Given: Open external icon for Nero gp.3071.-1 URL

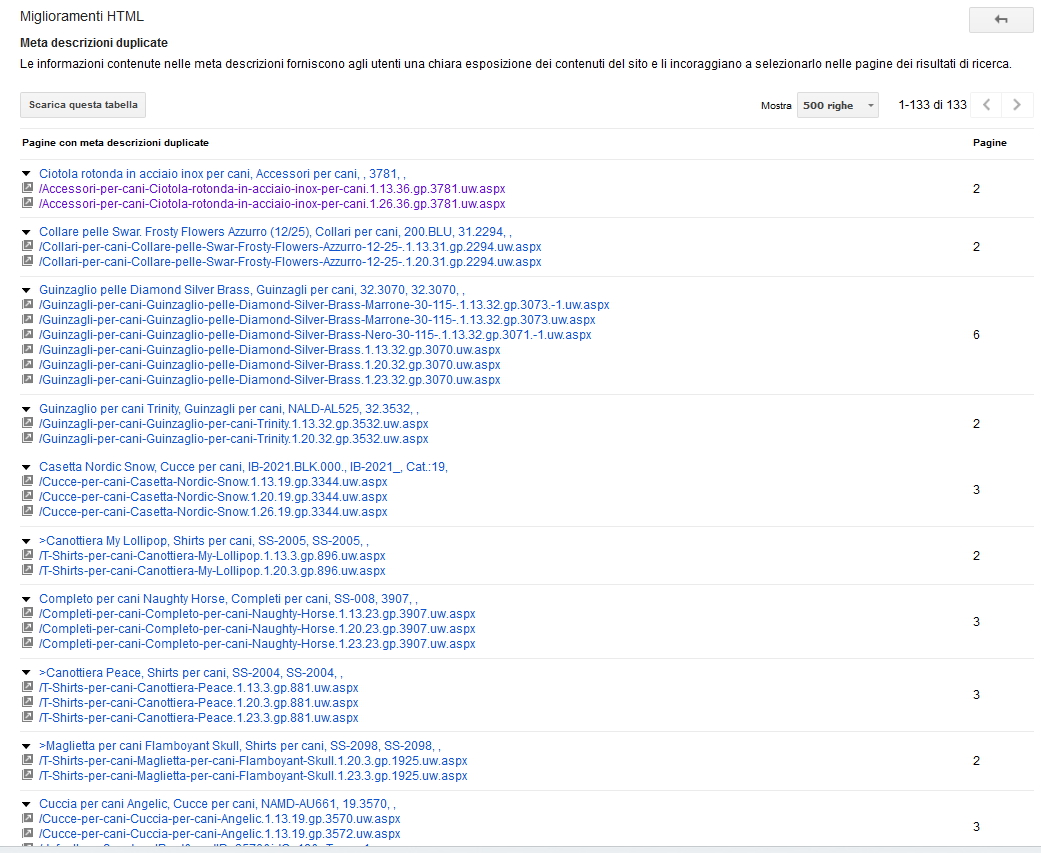Looking at the screenshot, I should click(27, 334).
